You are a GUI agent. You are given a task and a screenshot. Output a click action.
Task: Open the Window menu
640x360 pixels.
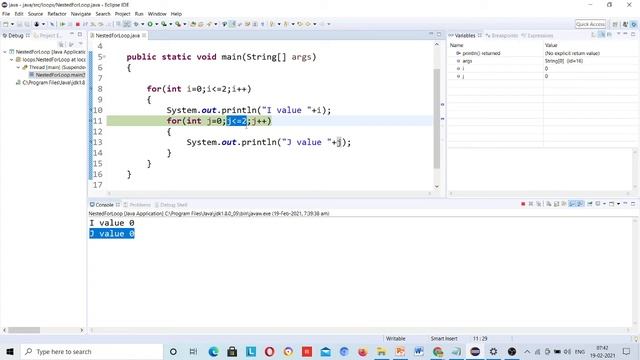coord(157,14)
